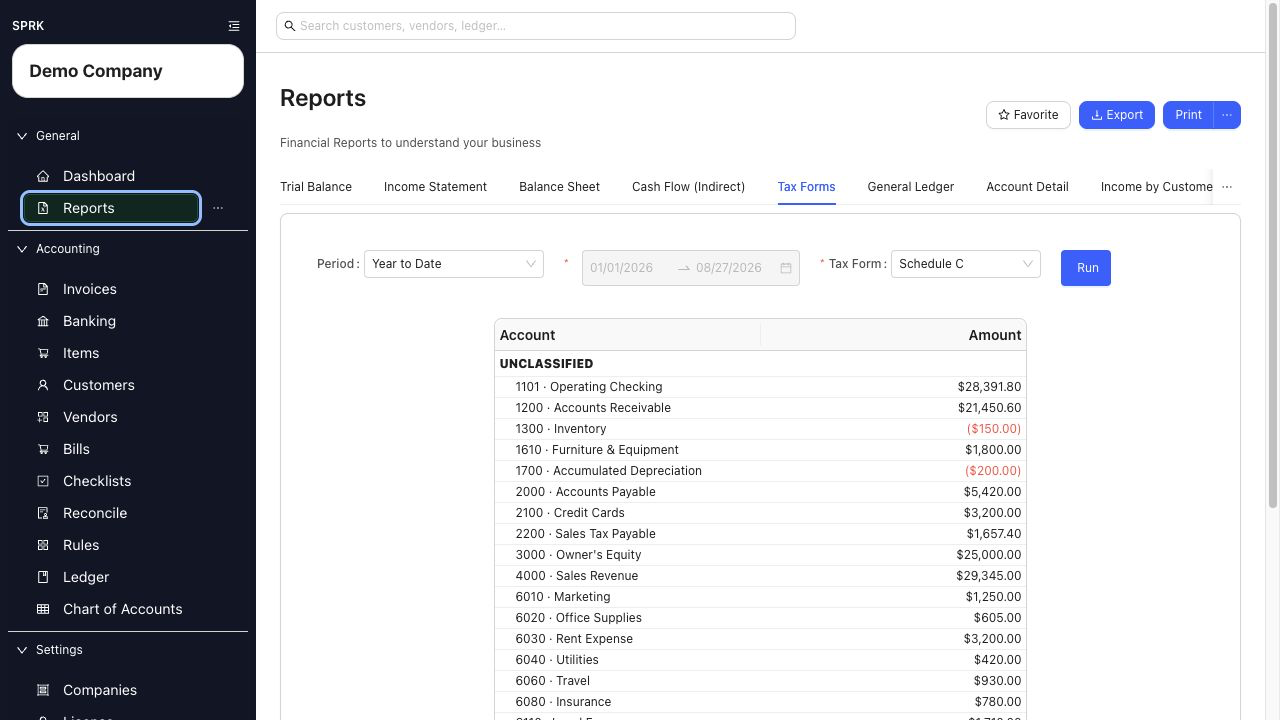Viewport: 1280px width, 720px height.
Task: Click the UNCLASSIFIED group heading
Action: coord(546,364)
